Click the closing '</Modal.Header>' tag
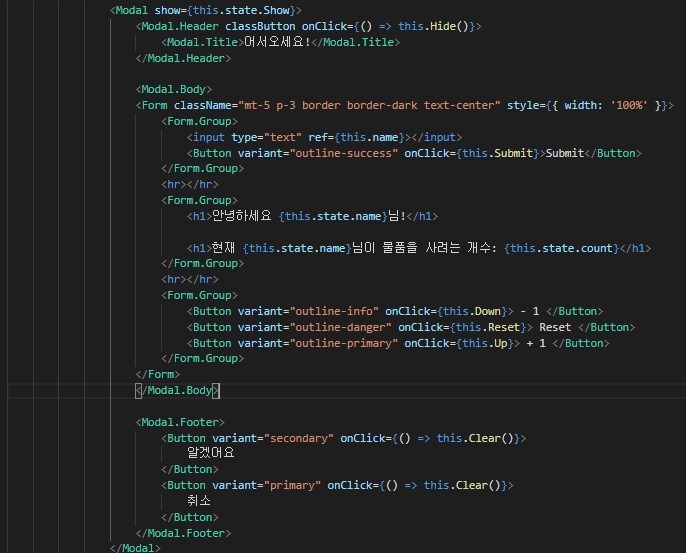The width and height of the screenshot is (686, 553). [183, 58]
